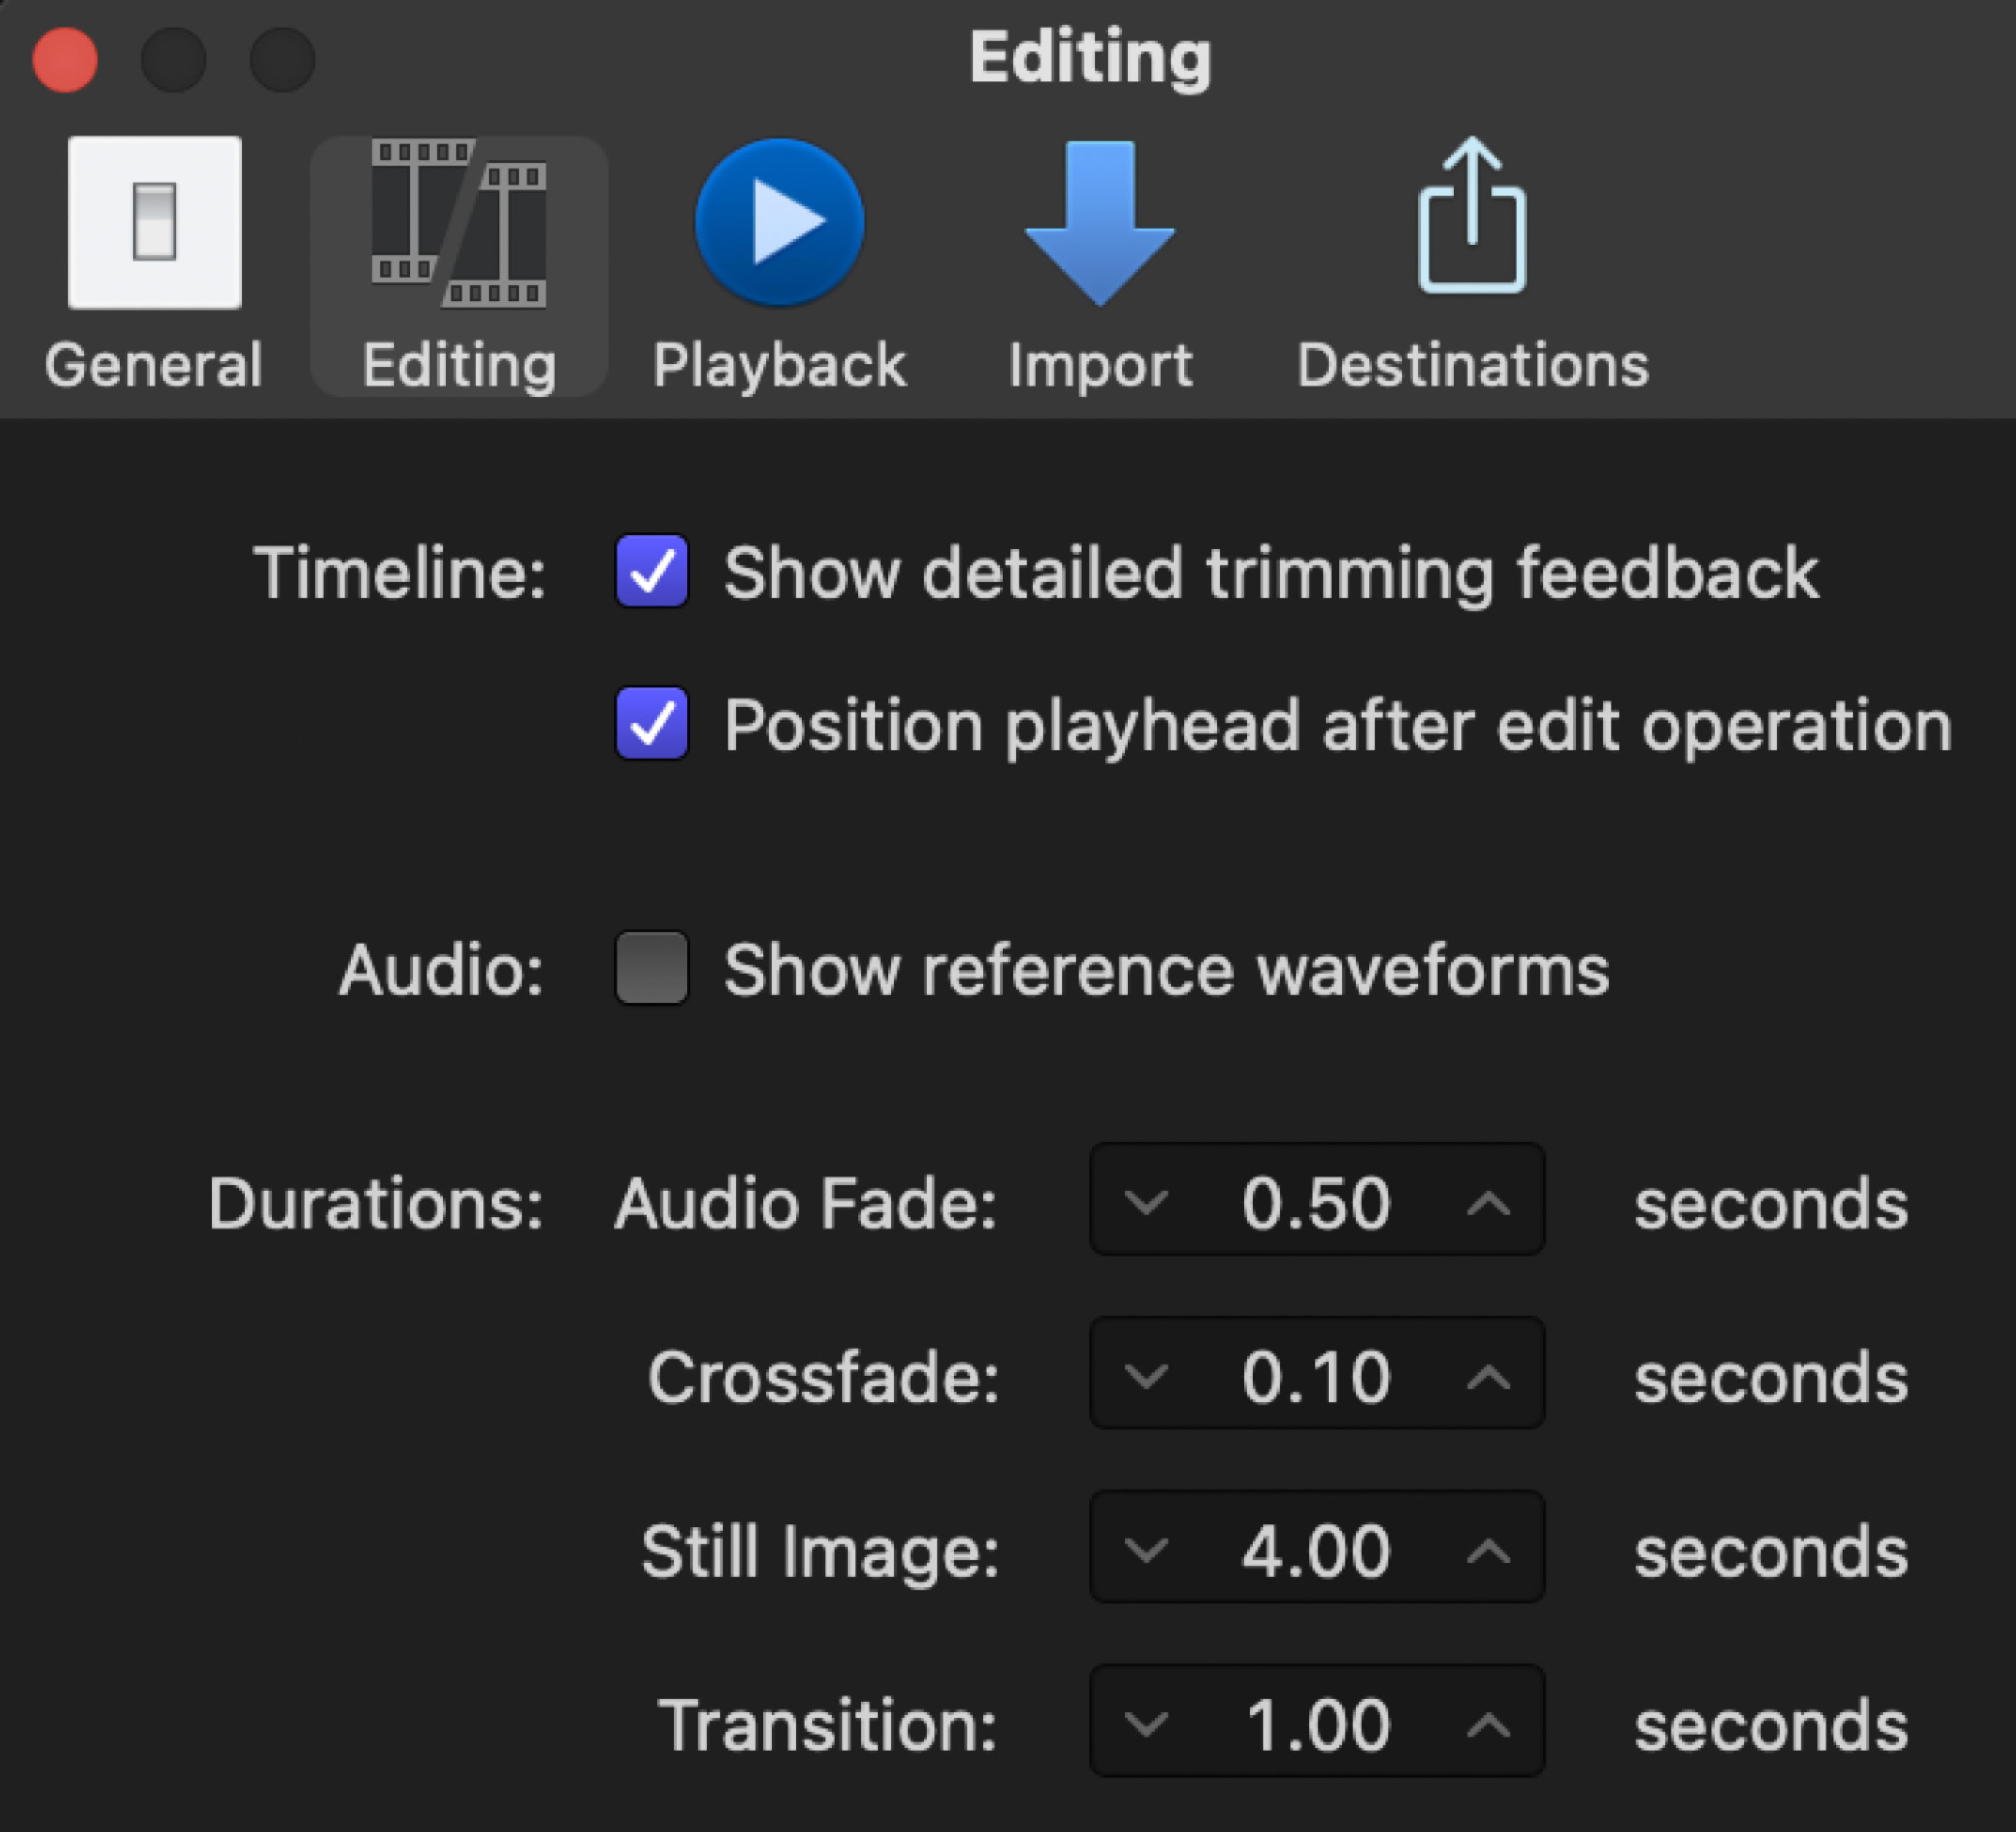Decrease Crossfade duration with down chevron
Screen dimensions: 2016x1832
pos(1146,1376)
